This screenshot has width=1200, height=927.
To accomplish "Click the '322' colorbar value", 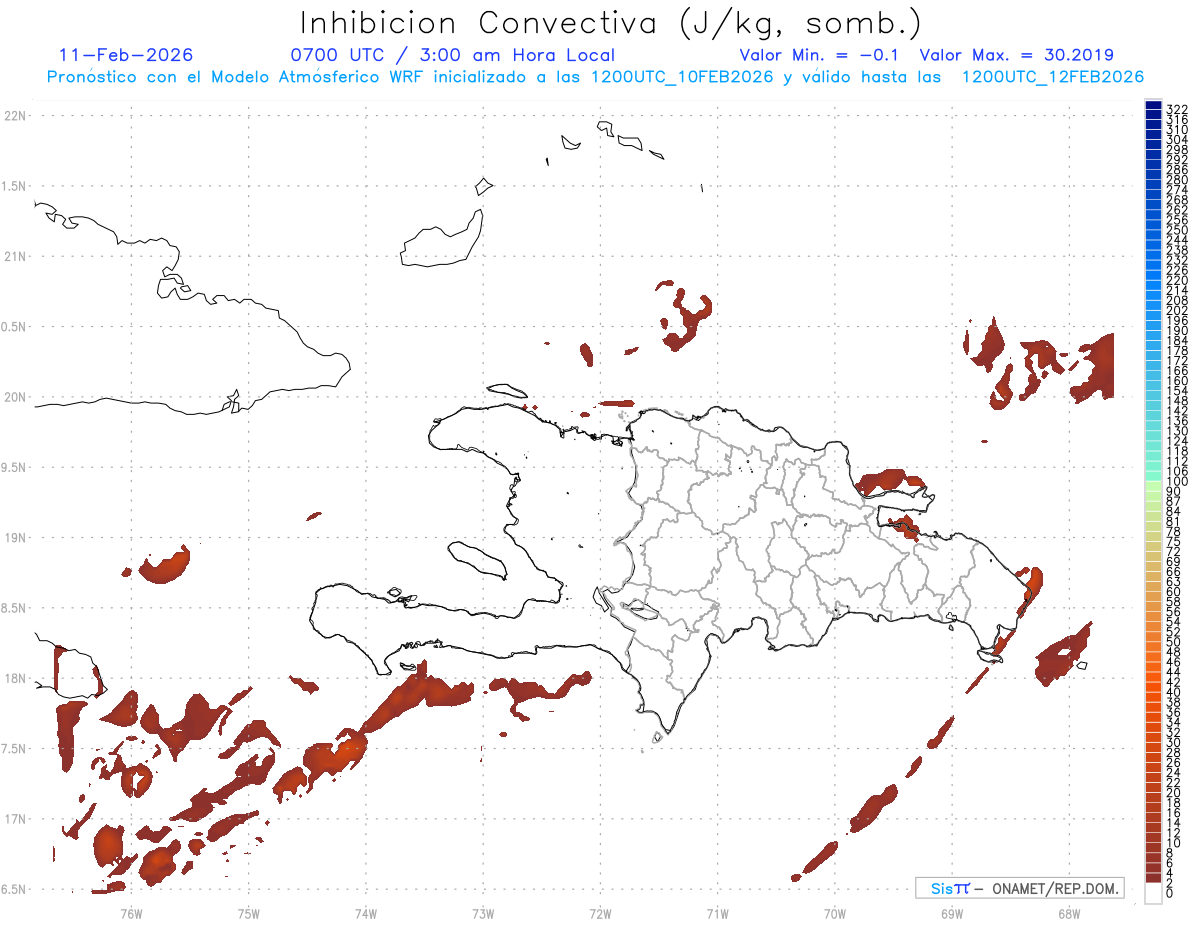I will click(1177, 109).
